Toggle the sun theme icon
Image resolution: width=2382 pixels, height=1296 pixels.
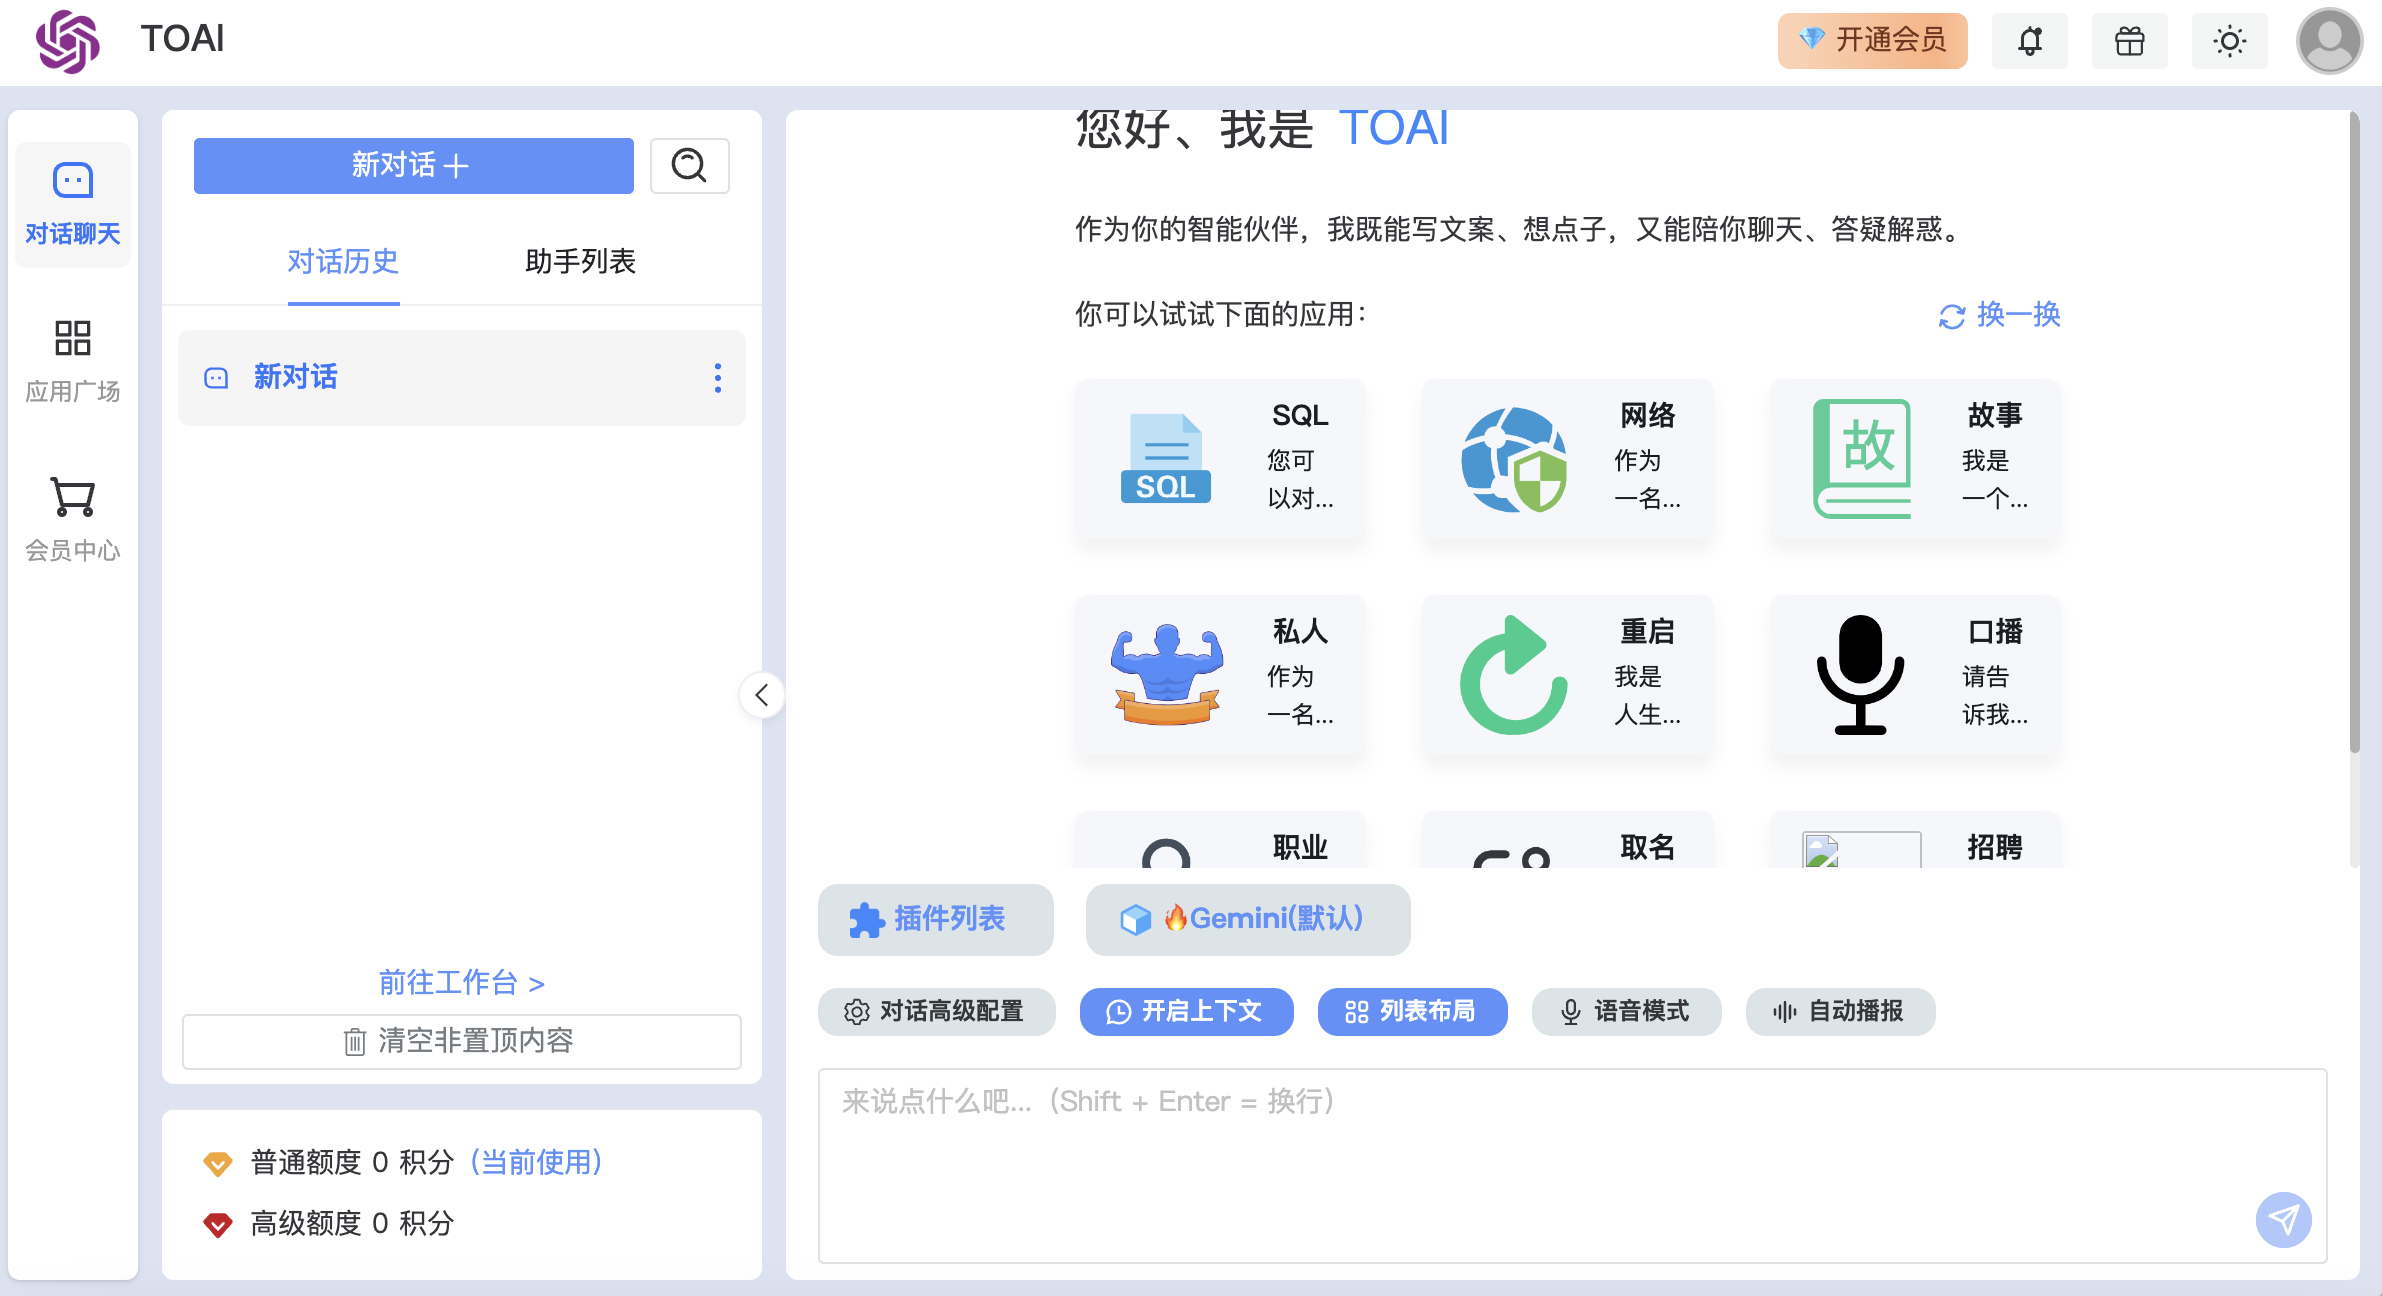(x=2229, y=41)
